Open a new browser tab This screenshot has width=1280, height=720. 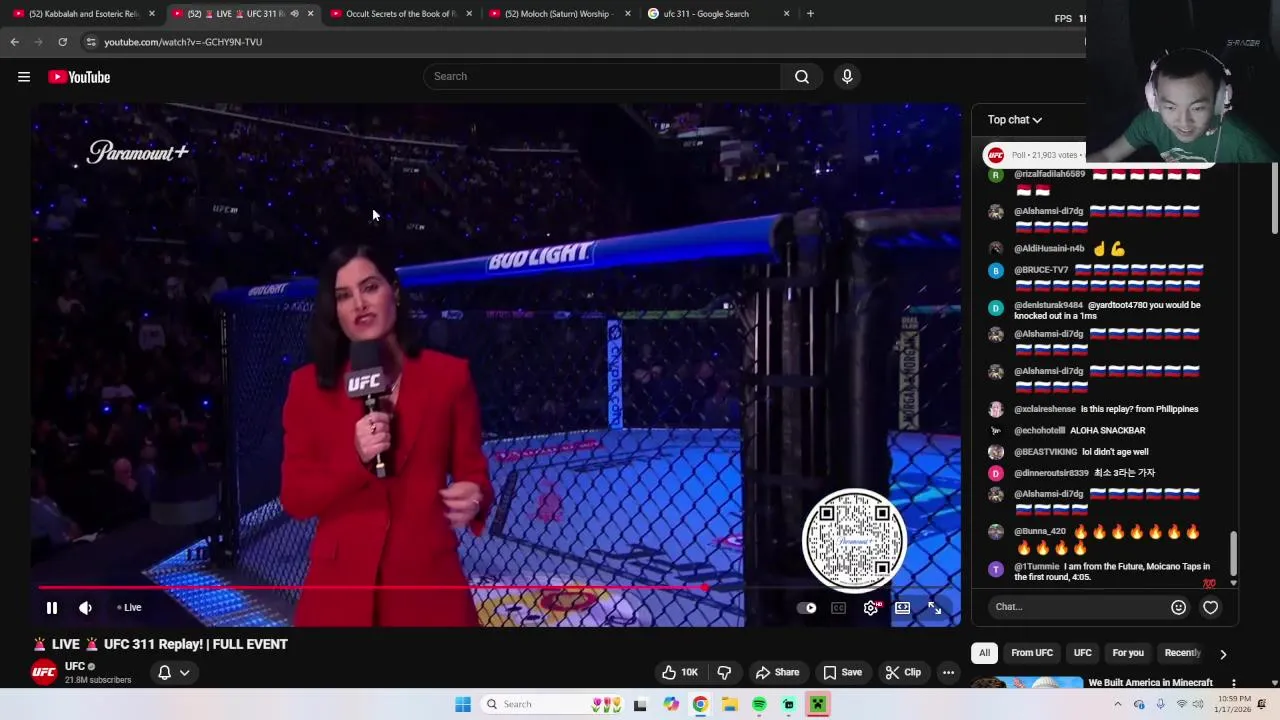click(x=810, y=14)
